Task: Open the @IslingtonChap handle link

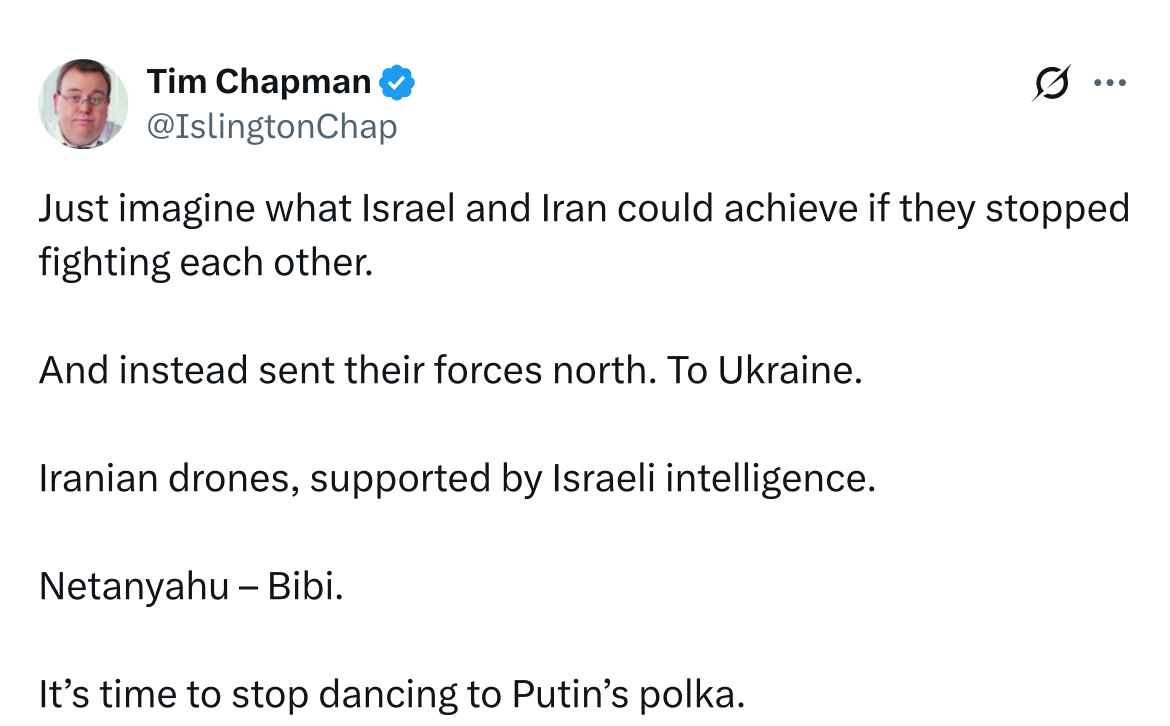Action: 272,127
